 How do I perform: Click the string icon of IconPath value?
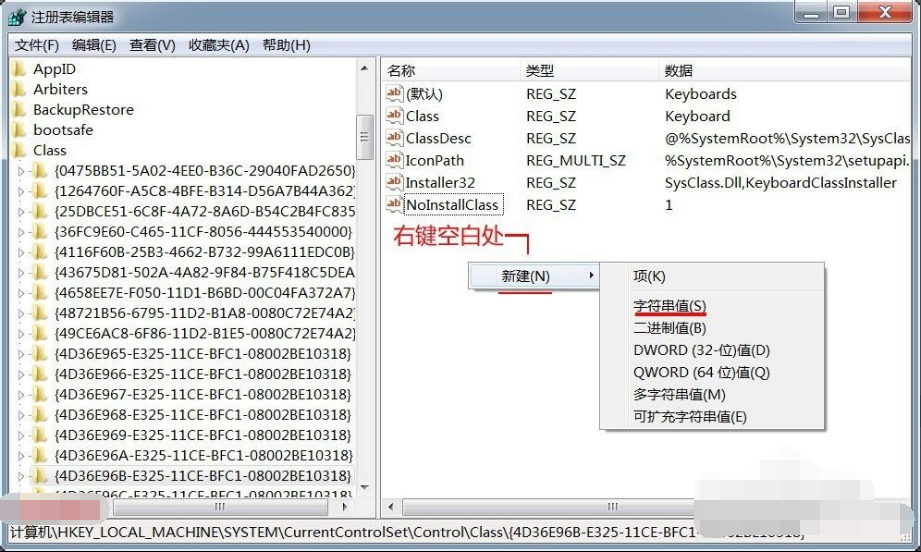tap(394, 160)
